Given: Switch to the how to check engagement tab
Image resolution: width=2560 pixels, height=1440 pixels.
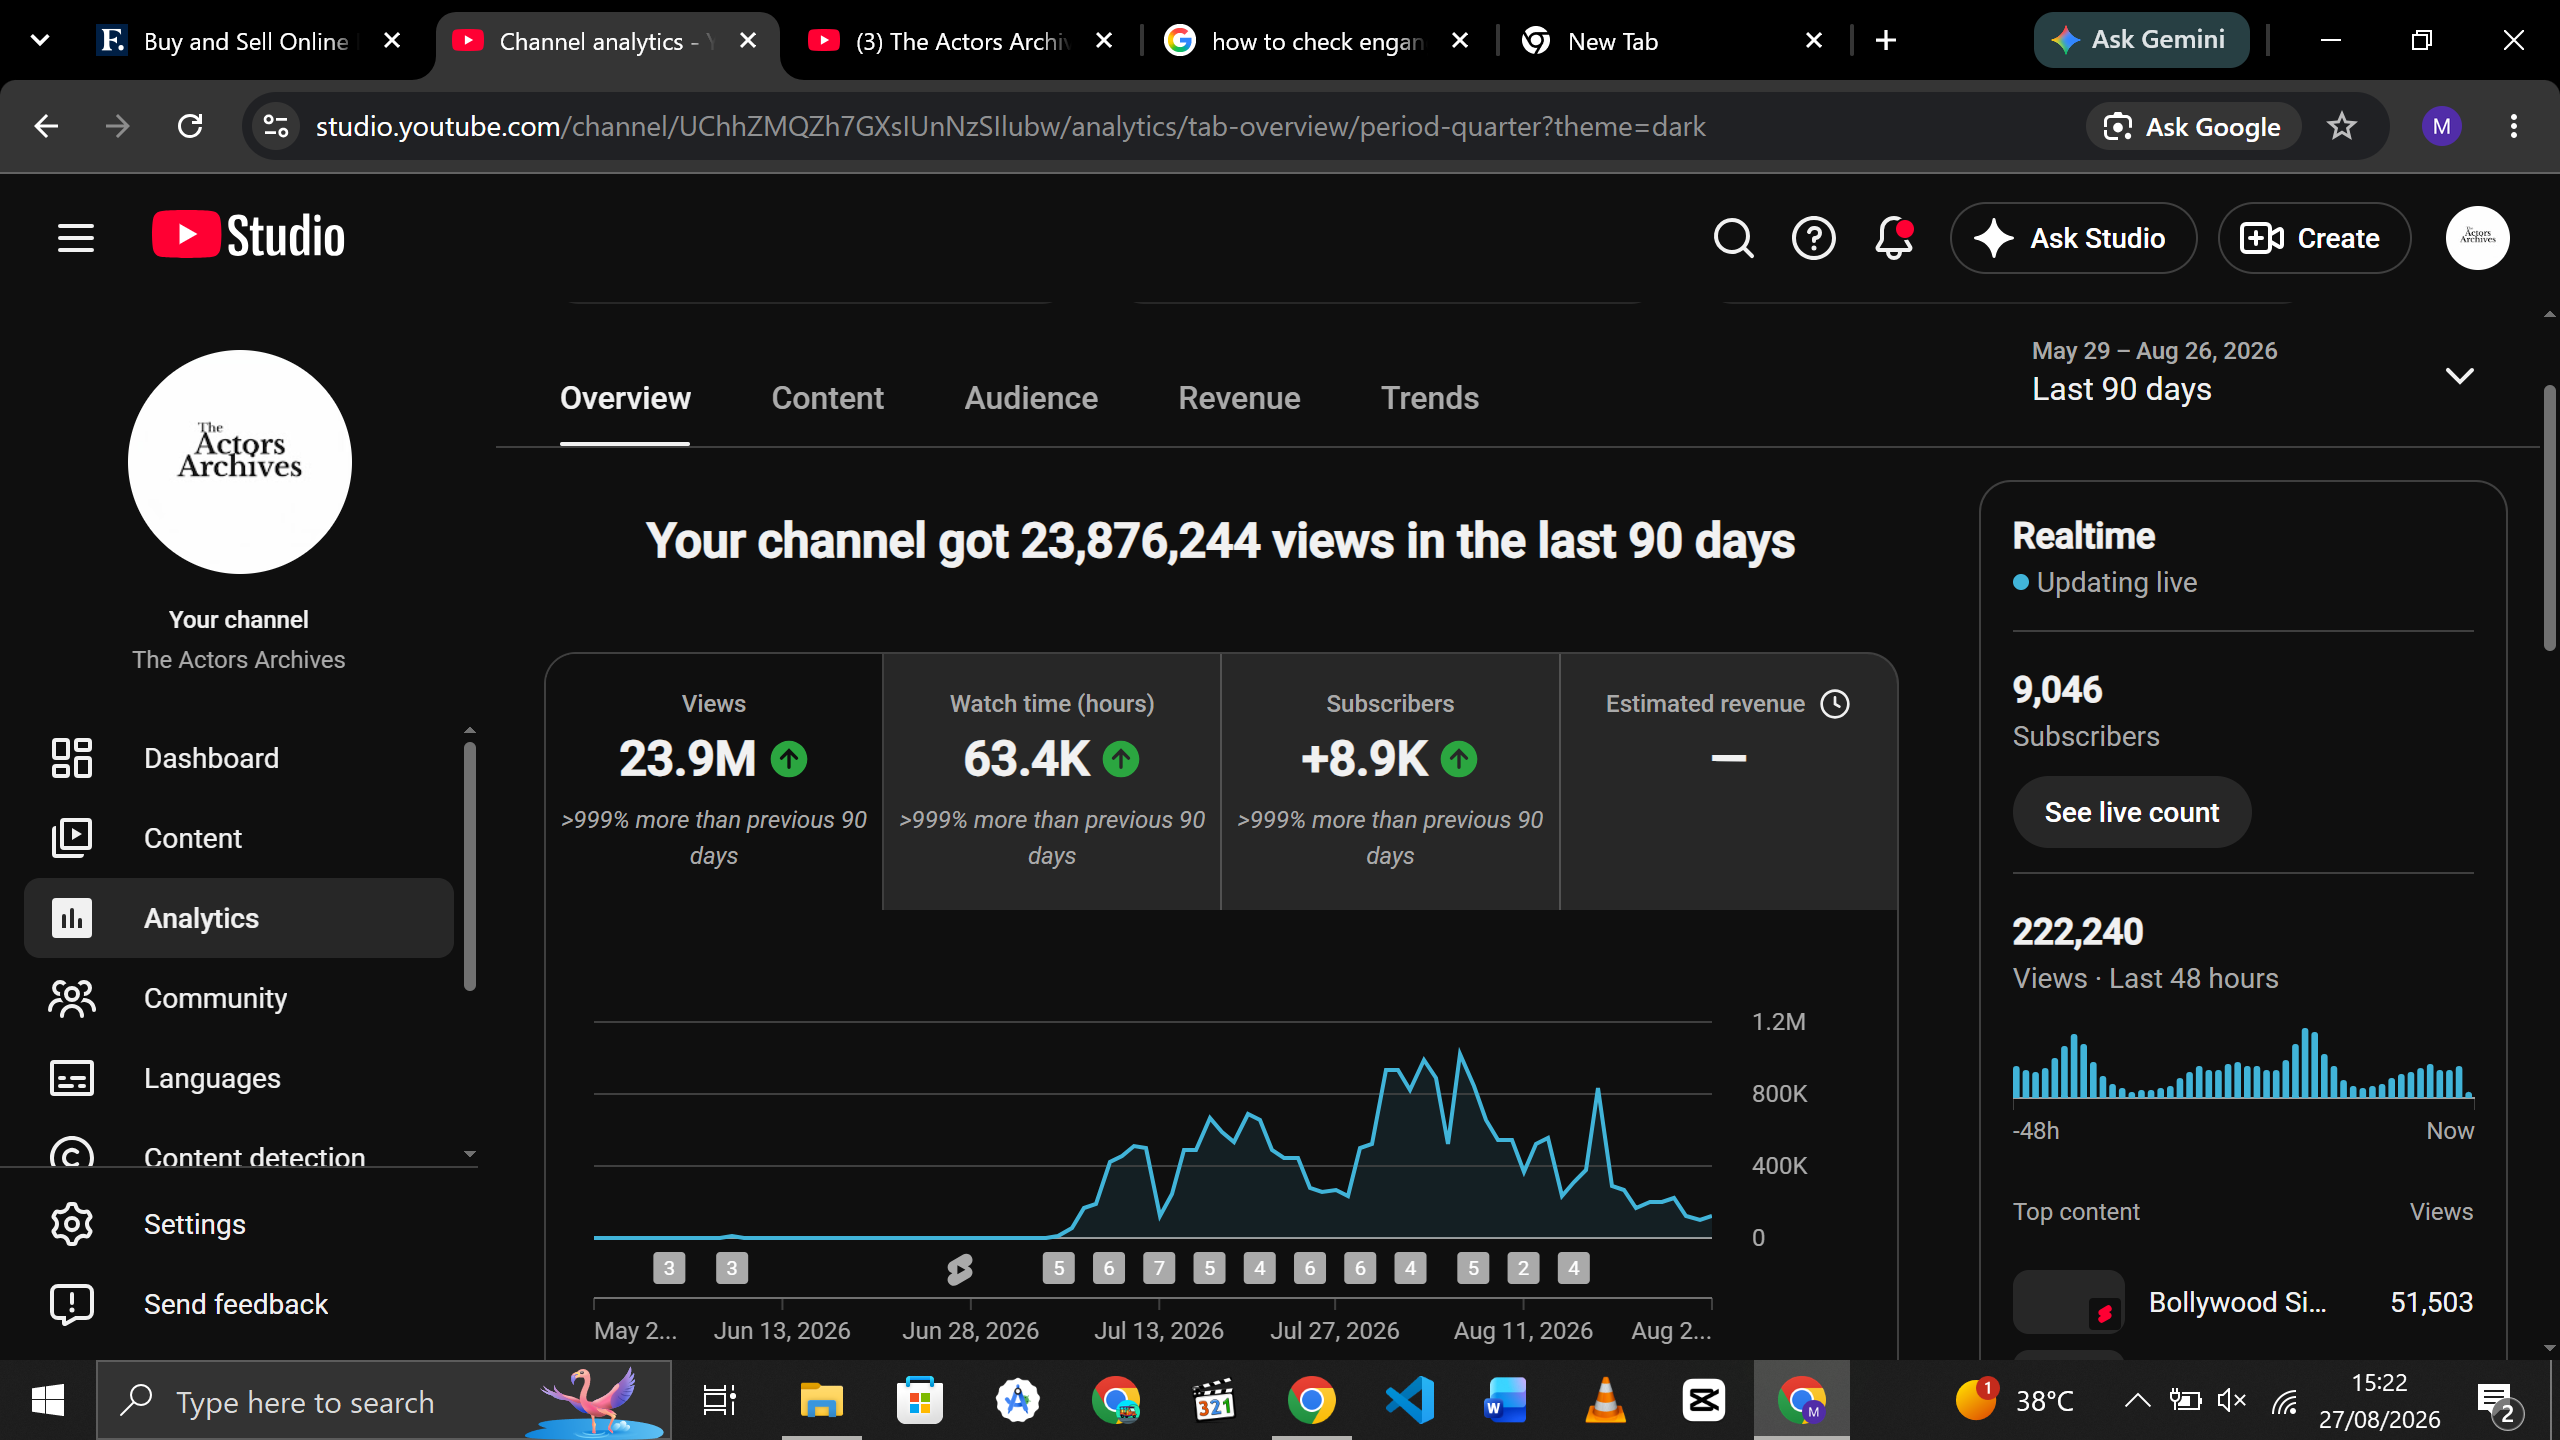Looking at the screenshot, I should pos(1316,40).
